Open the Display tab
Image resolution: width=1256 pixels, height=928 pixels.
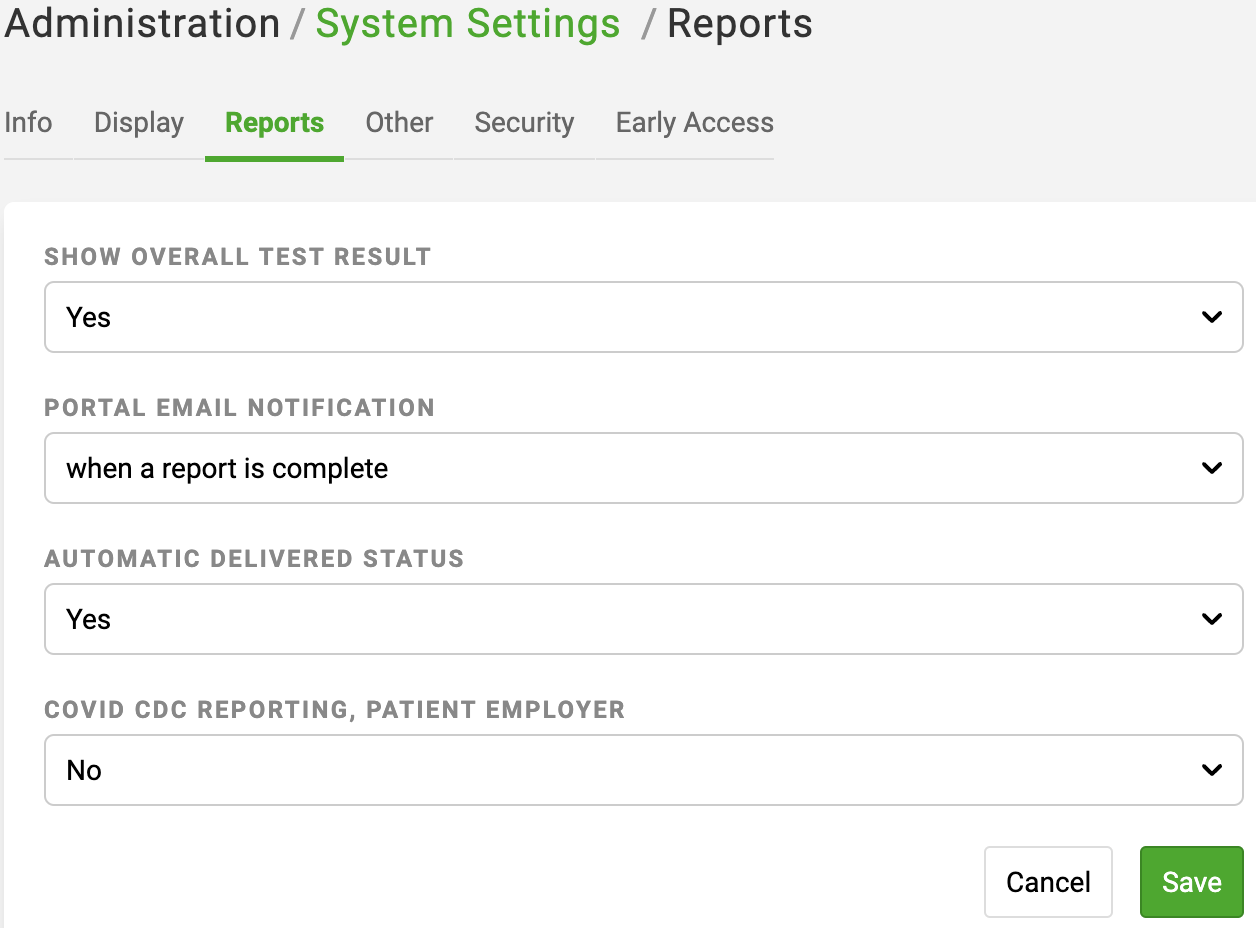(139, 123)
